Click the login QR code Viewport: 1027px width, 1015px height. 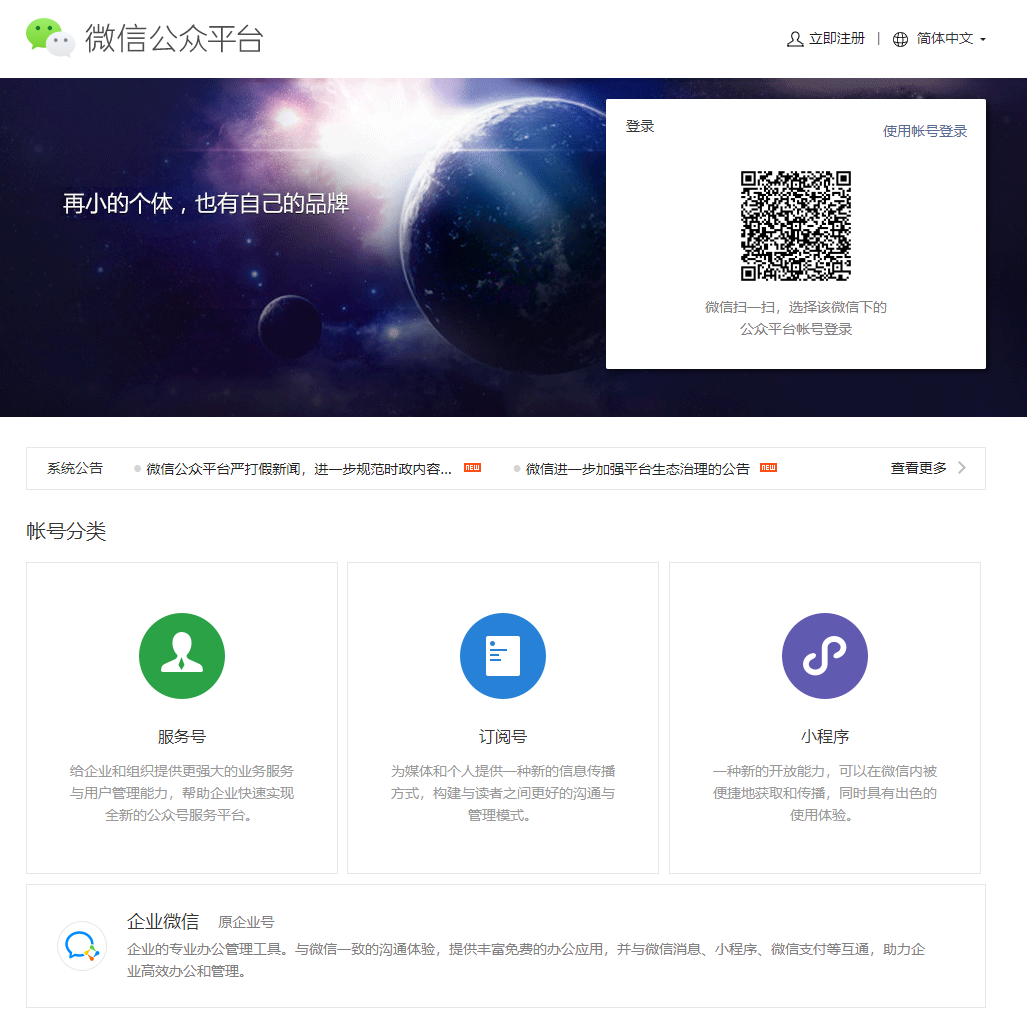(795, 226)
